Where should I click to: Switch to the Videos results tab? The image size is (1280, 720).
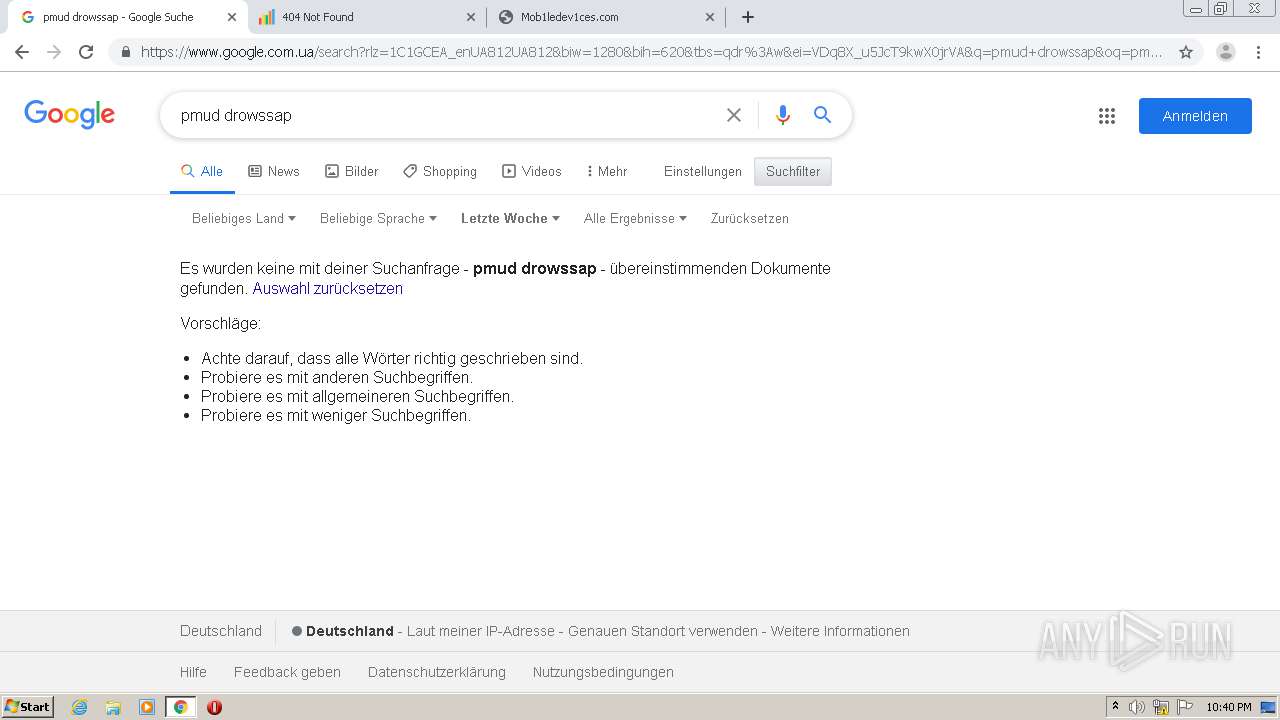[x=532, y=171]
